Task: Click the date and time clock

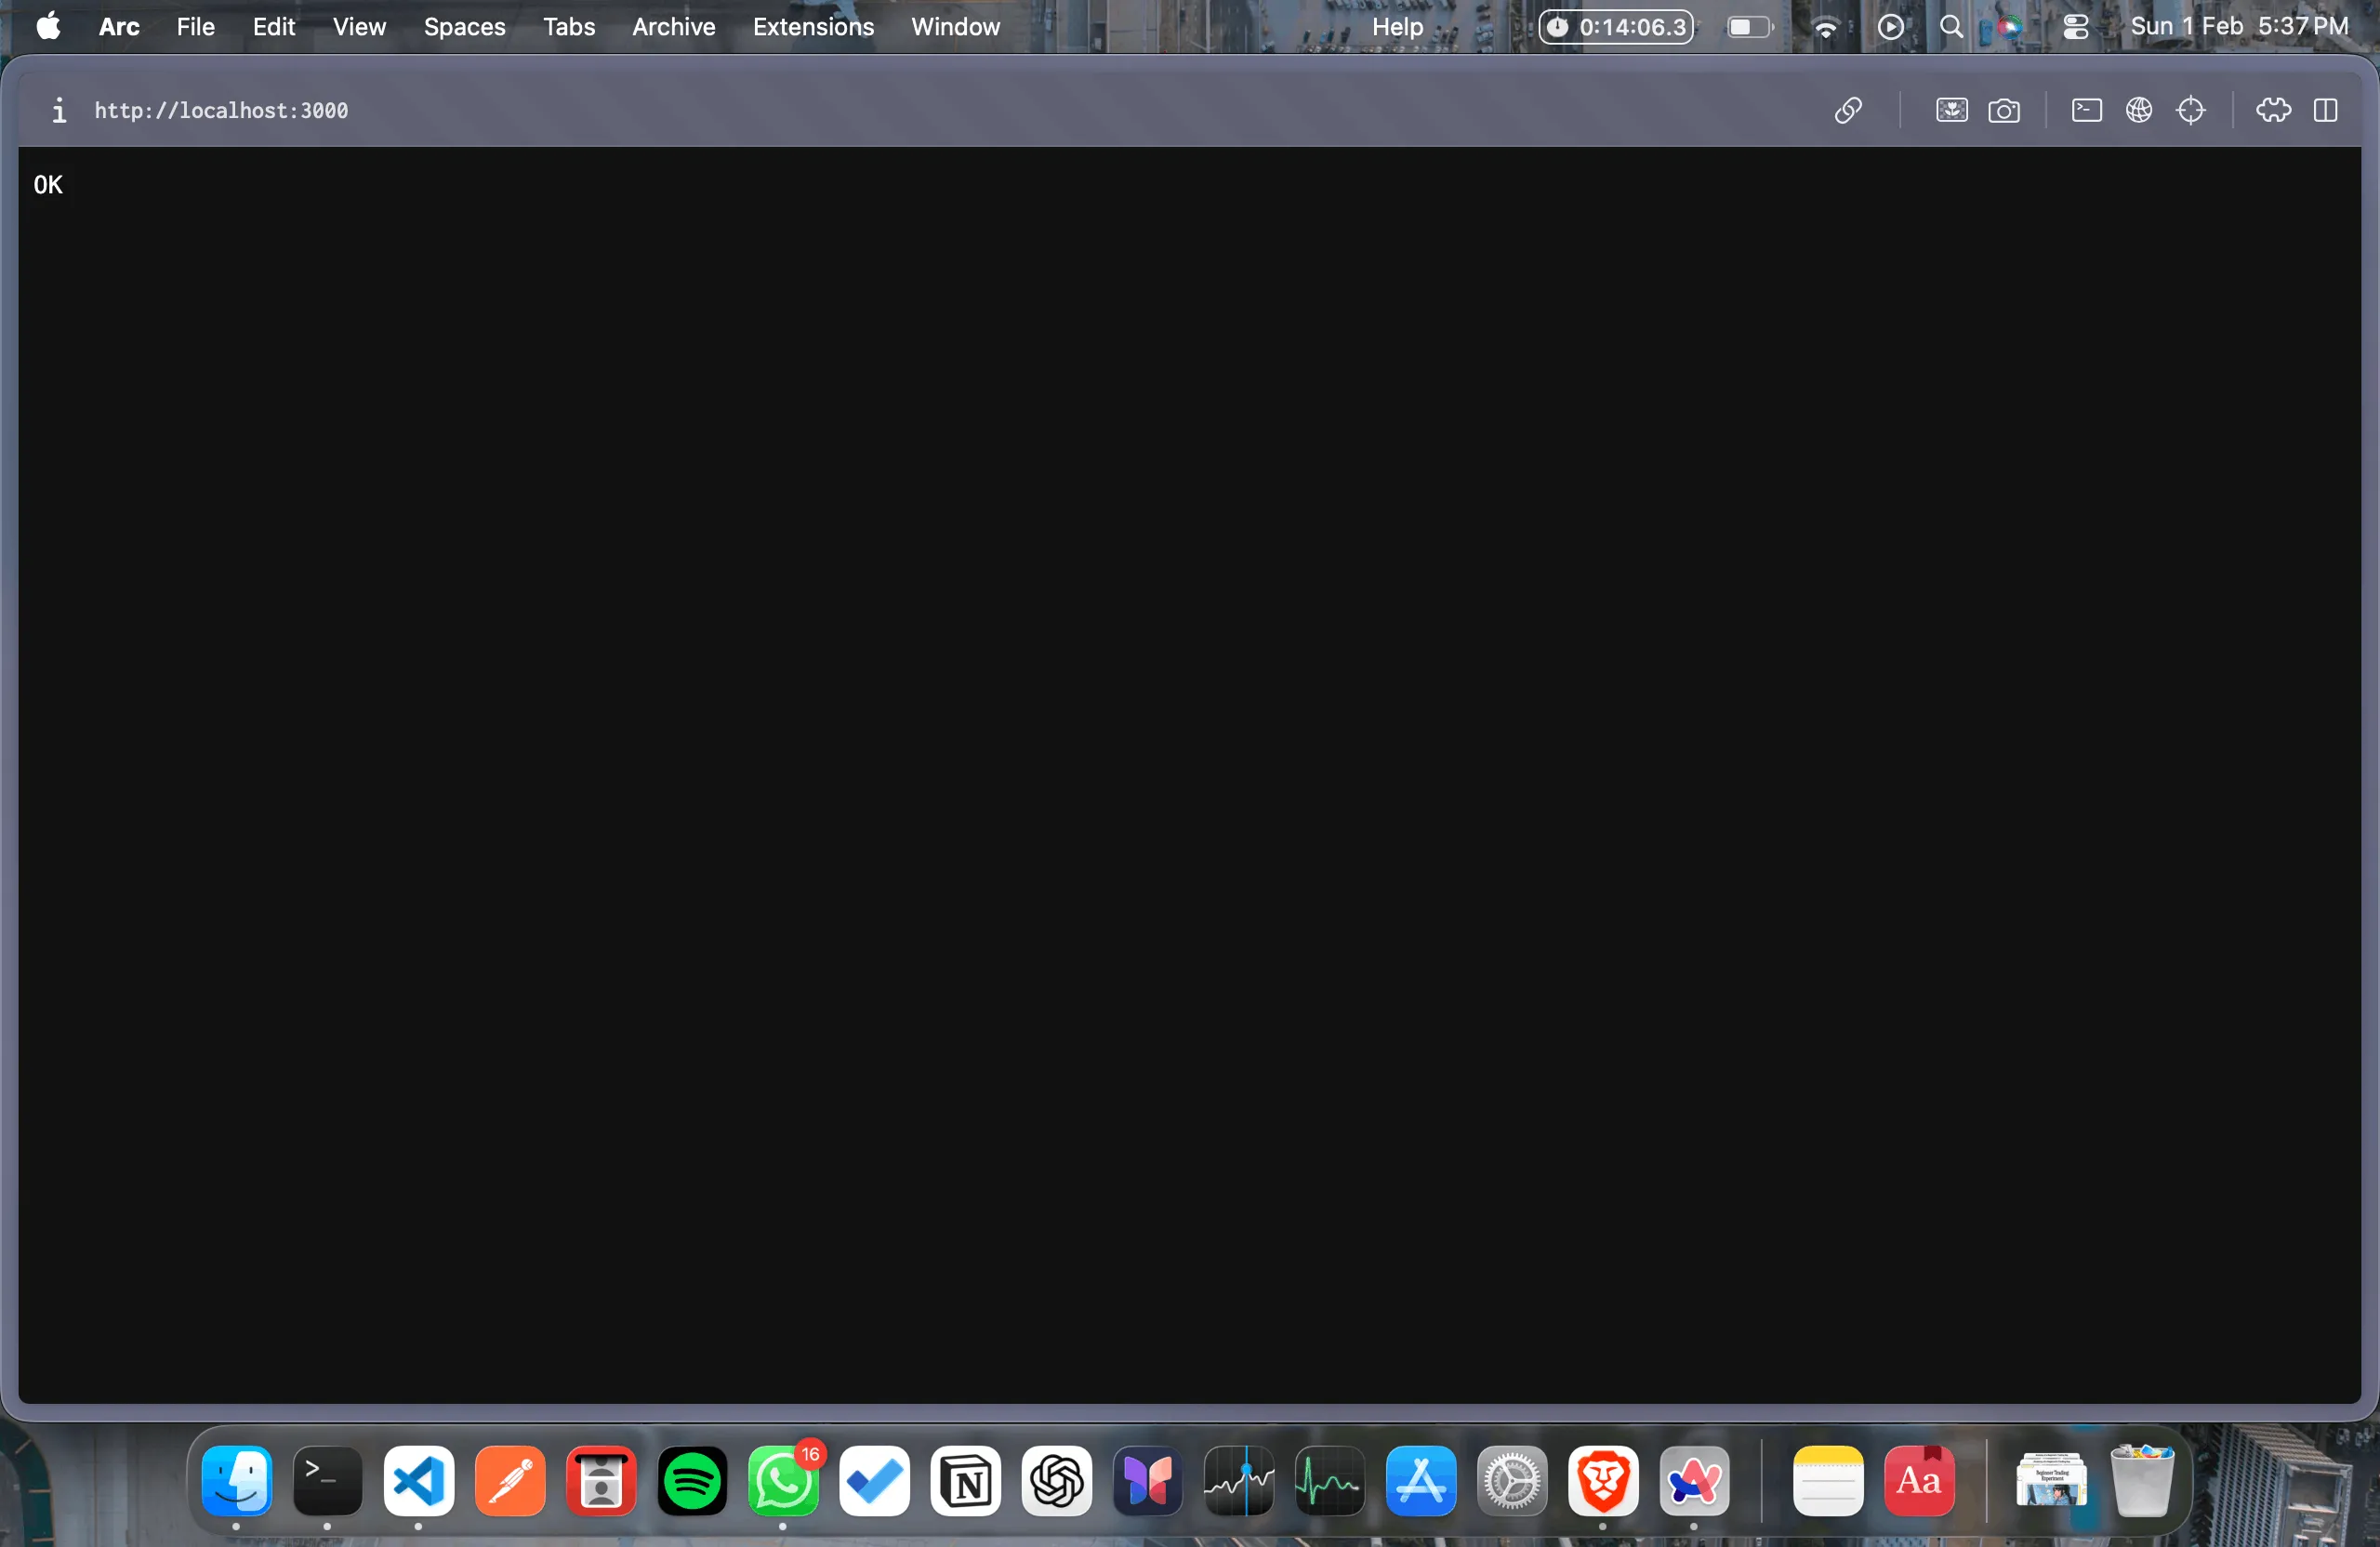Action: point(2239,27)
